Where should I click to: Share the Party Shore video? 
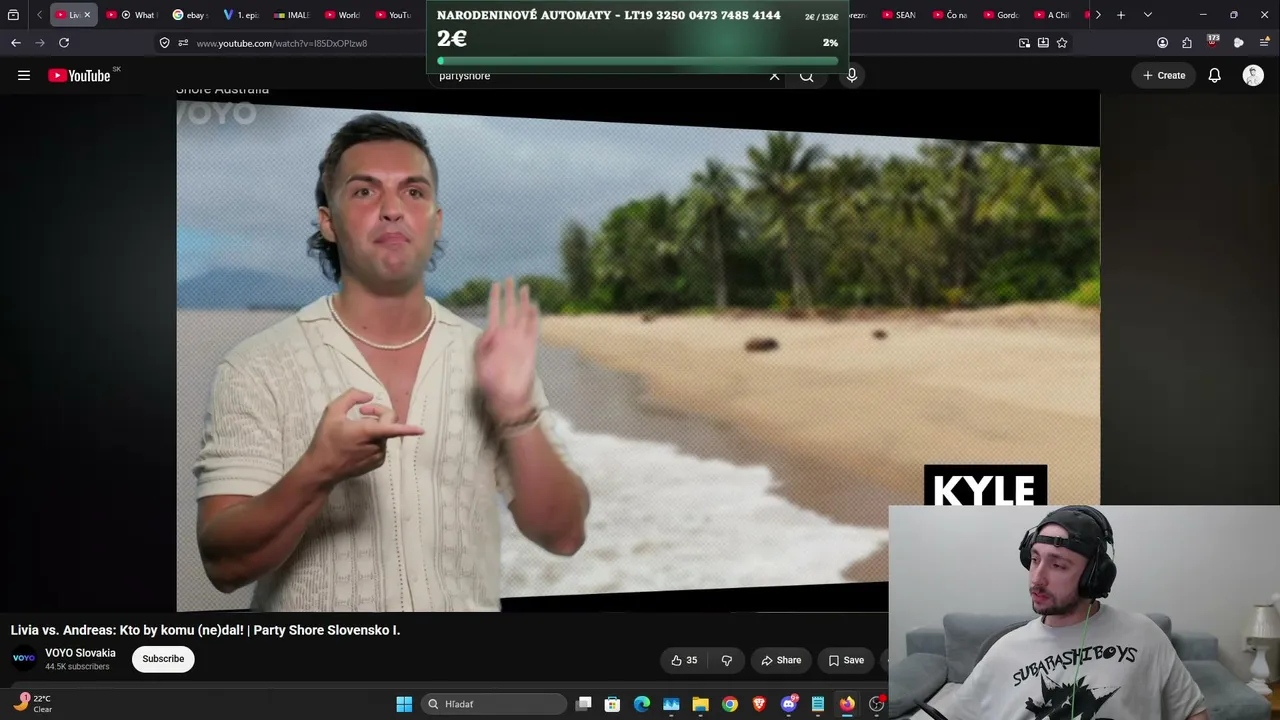tap(781, 660)
